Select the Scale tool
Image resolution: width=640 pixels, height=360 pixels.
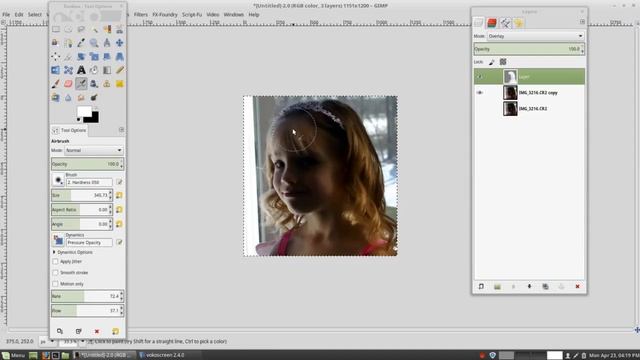94,56
